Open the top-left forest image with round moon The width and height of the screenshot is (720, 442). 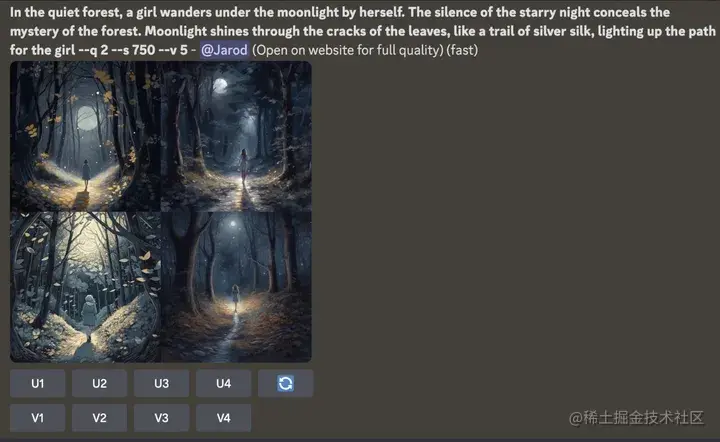85,136
